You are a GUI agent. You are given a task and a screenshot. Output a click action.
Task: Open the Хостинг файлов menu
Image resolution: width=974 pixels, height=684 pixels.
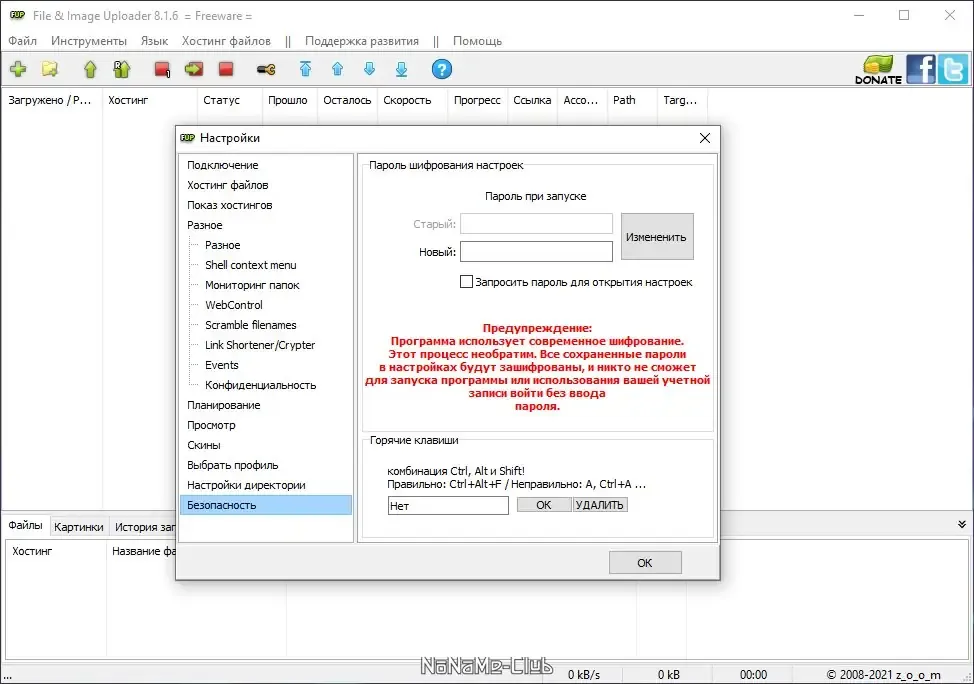coord(226,41)
